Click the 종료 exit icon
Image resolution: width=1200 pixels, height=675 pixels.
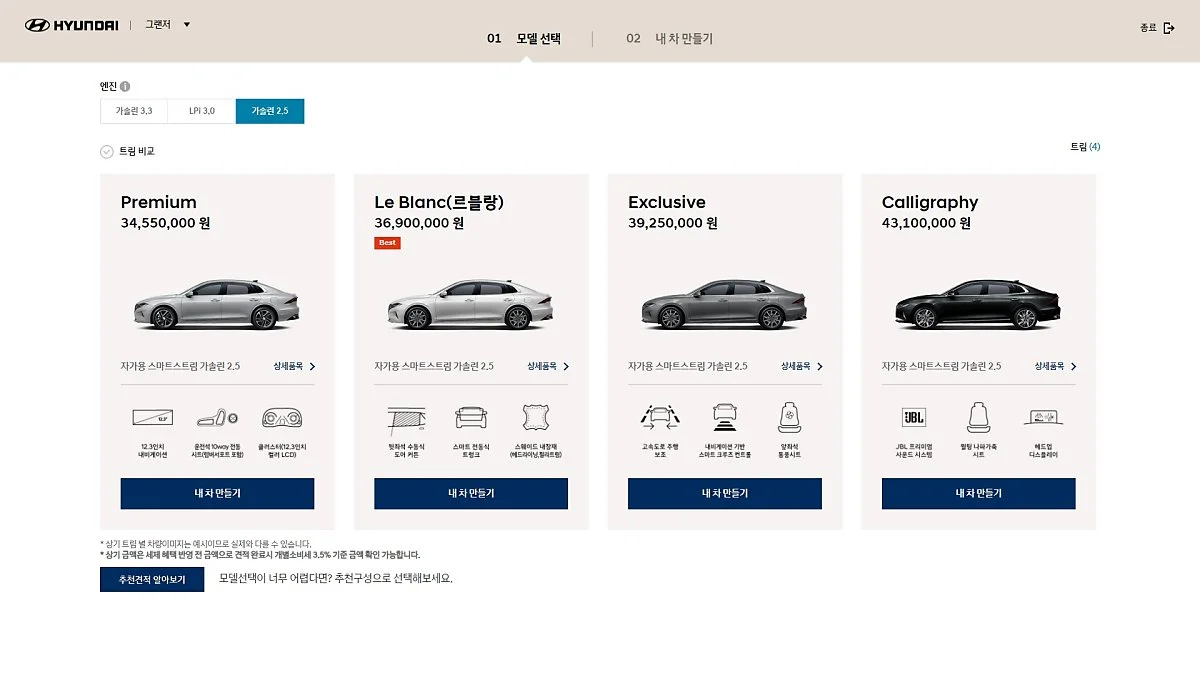click(1169, 28)
